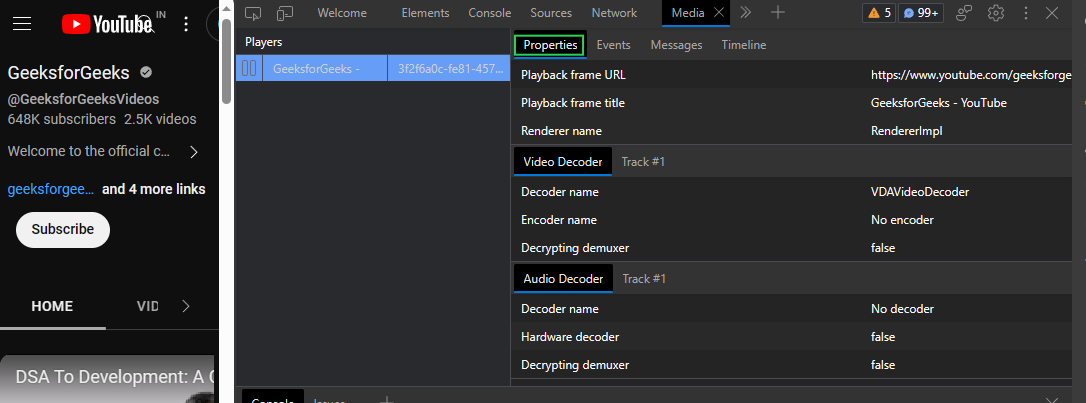
Task: Open DSA To Development video thumbnail
Action: pos(107,379)
